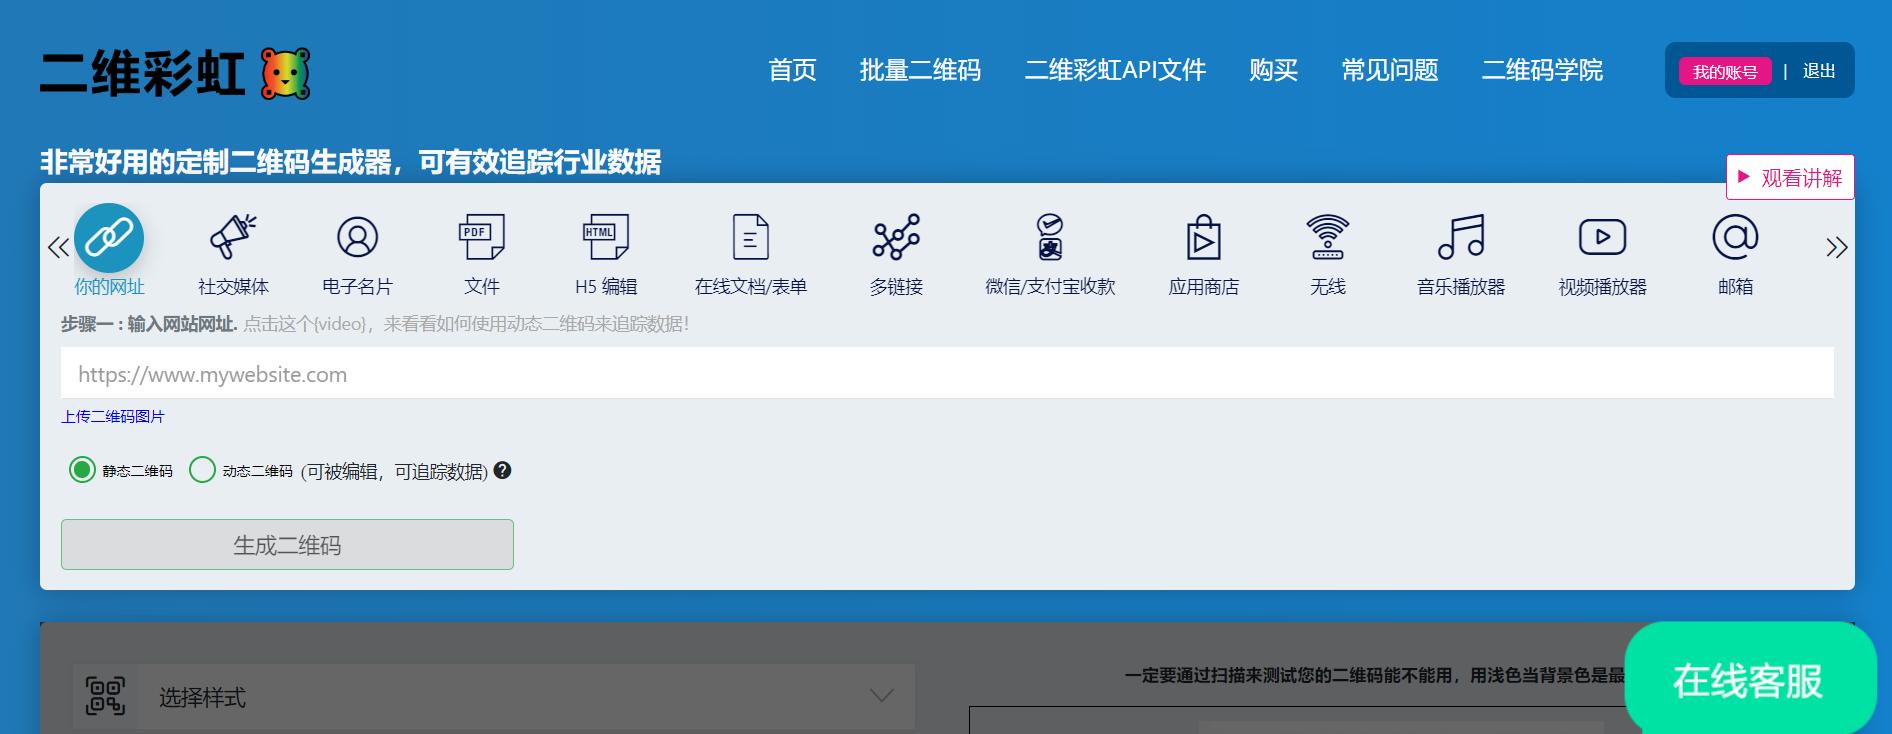The image size is (1892, 734).
Task: Select the 微信/支付宝收款 payment icon
Action: tap(1050, 237)
